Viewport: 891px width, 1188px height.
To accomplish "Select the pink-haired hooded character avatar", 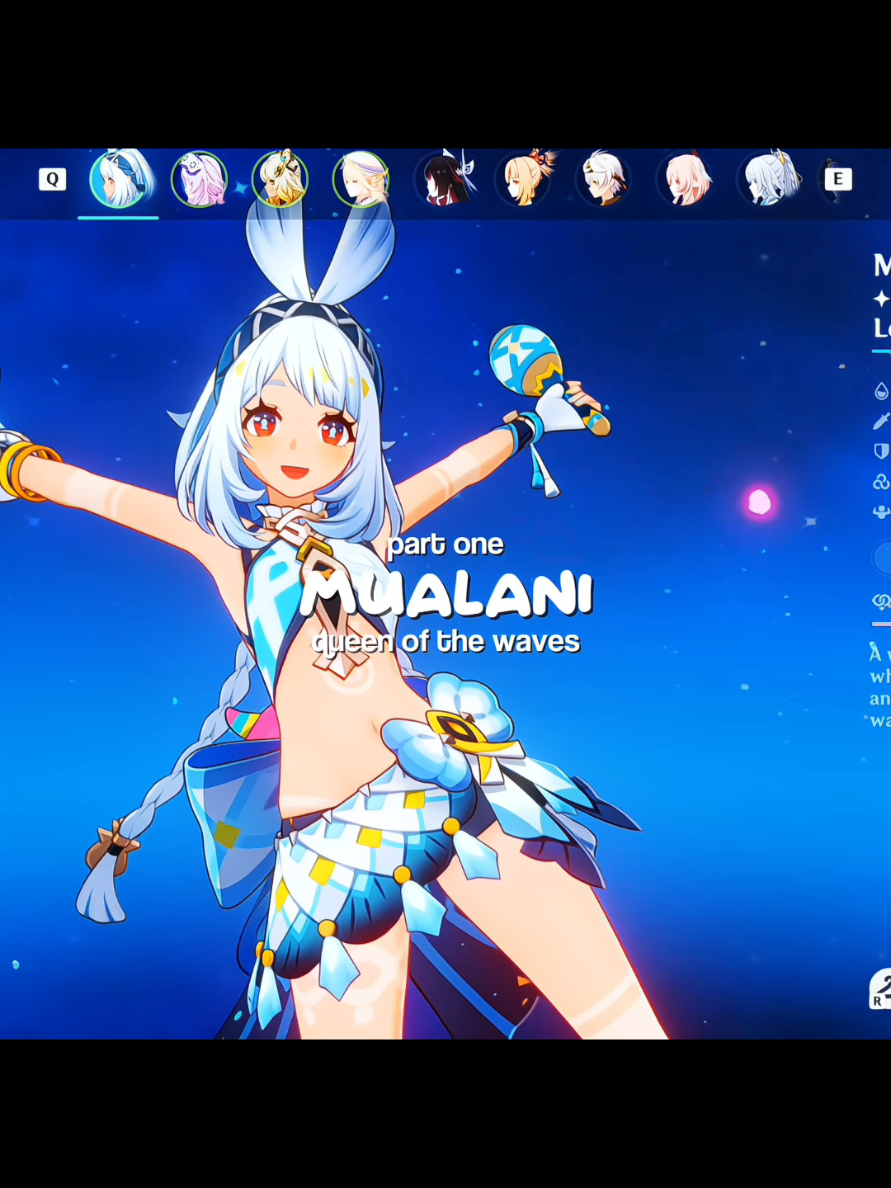I will coord(199,180).
